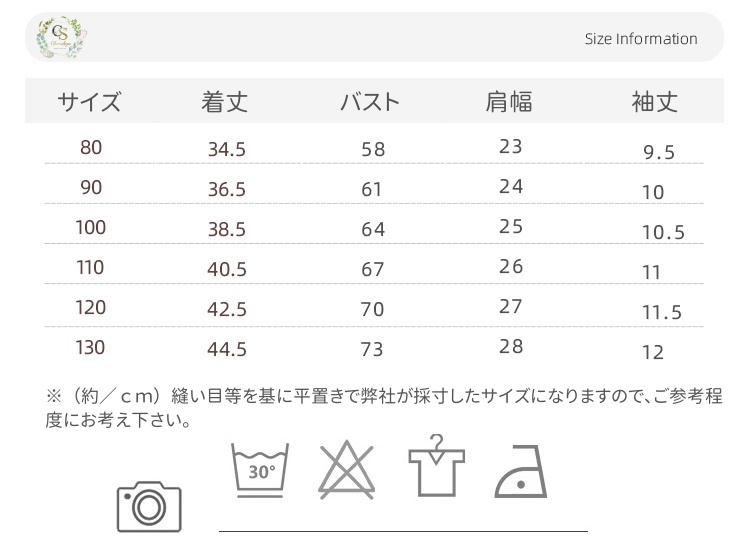750x555 pixels.
Task: Click the Size Information label
Action: coord(641,39)
